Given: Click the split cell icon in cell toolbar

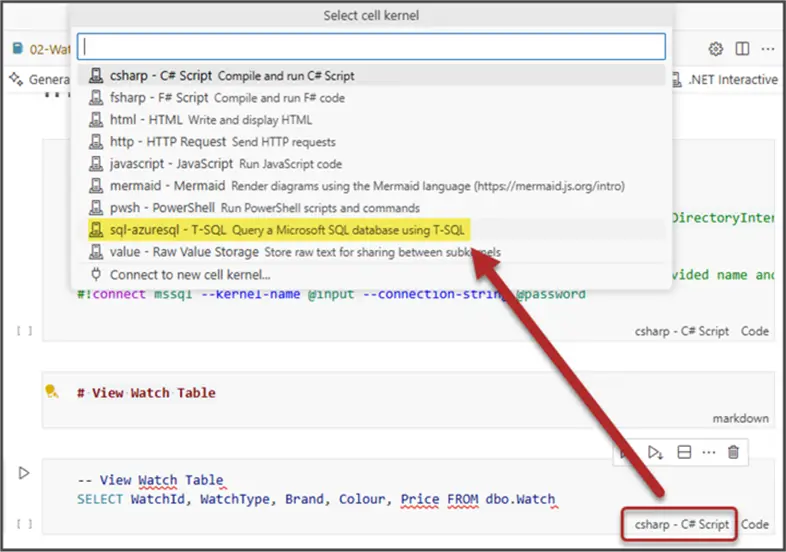Looking at the screenshot, I should [684, 453].
